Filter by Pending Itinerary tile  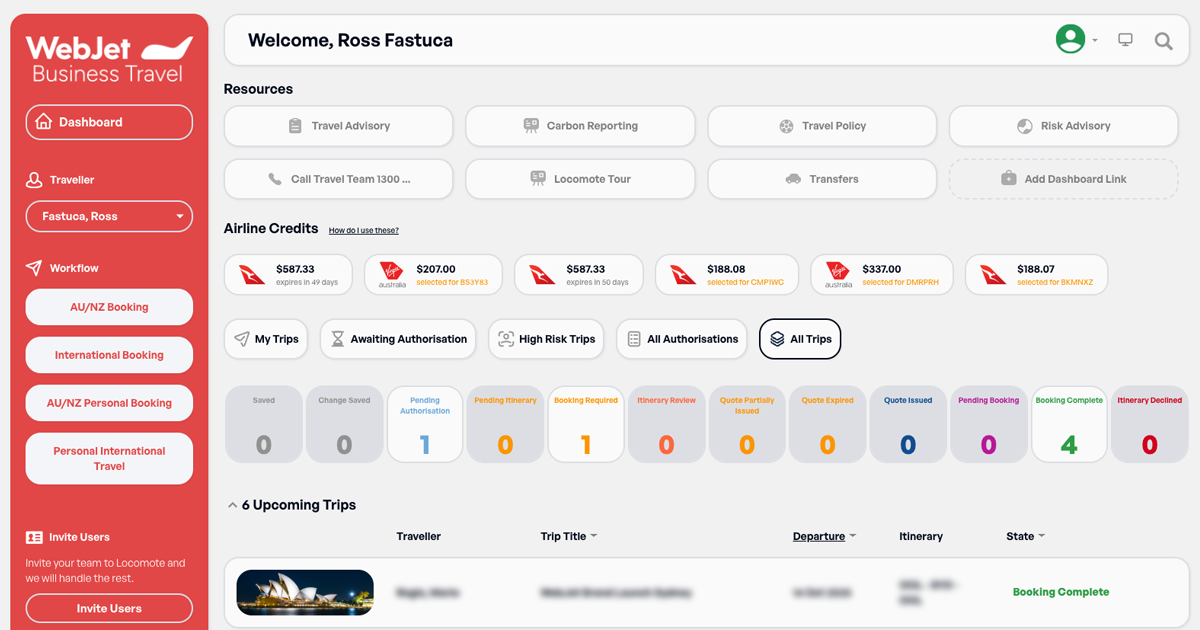pyautogui.click(x=505, y=425)
